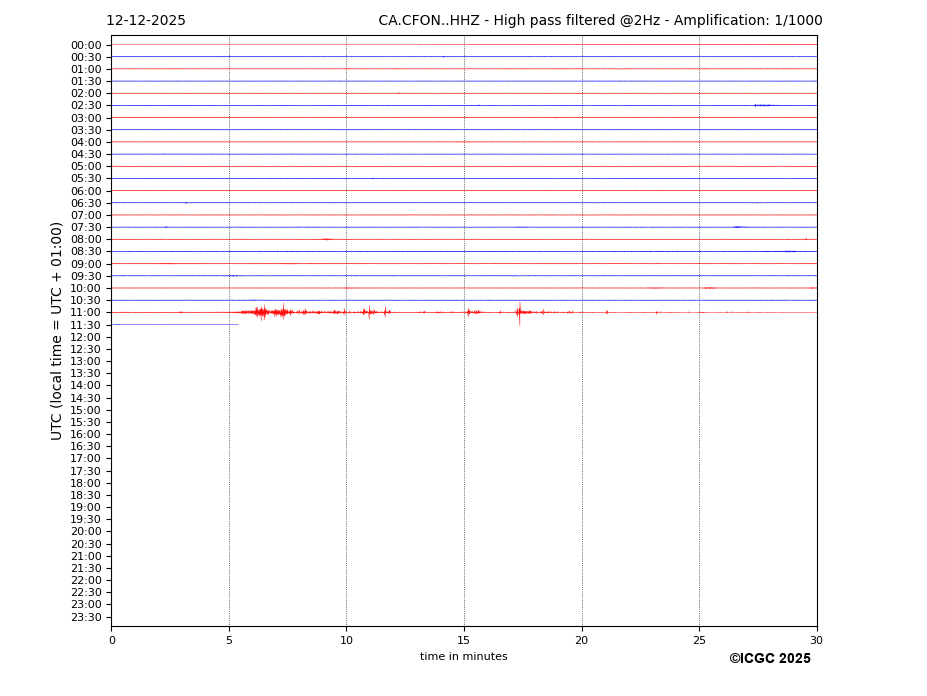The image size is (927, 696).
Task: Select the ©ICGC 2025 copyright text
Action: (x=769, y=659)
